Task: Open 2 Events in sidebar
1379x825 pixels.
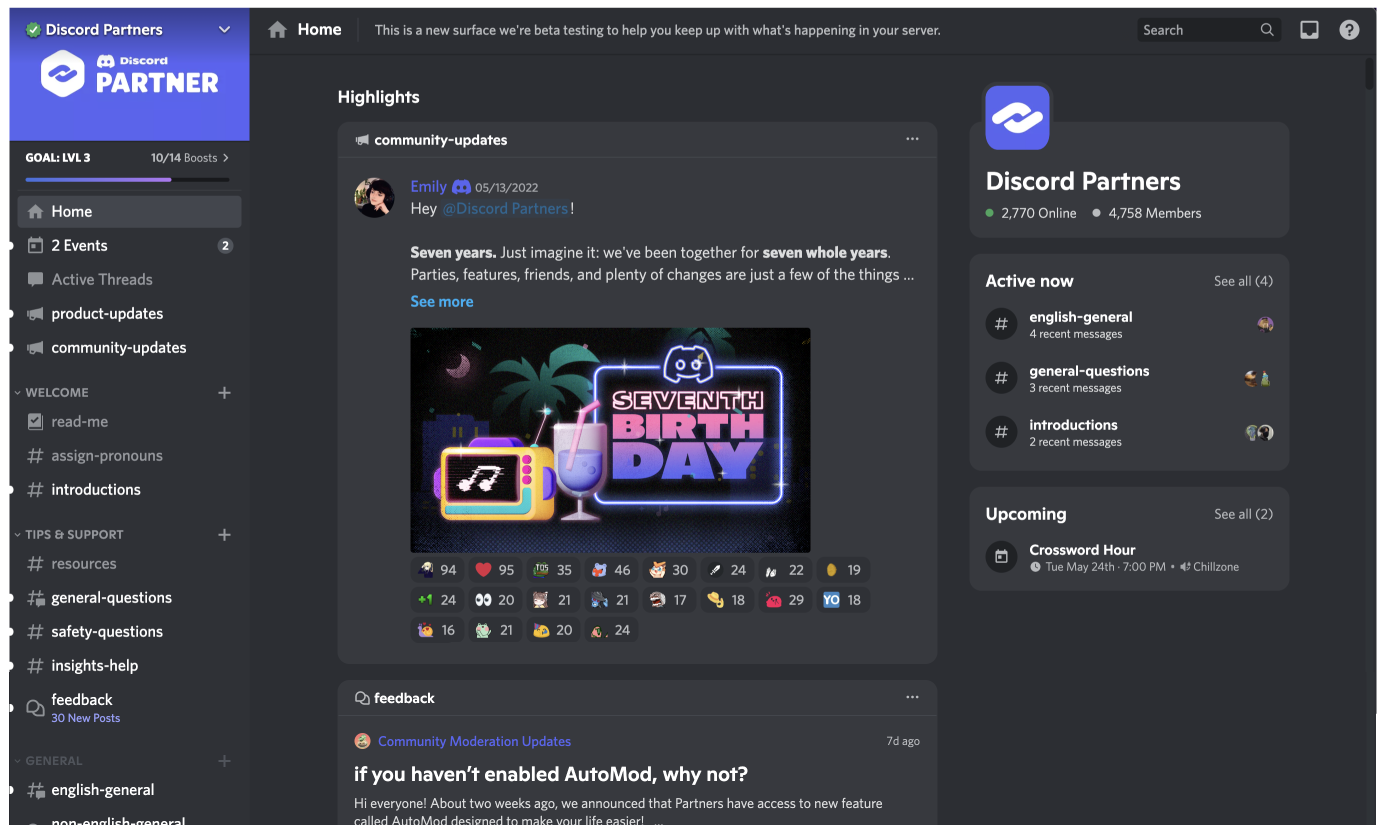Action: (x=129, y=246)
